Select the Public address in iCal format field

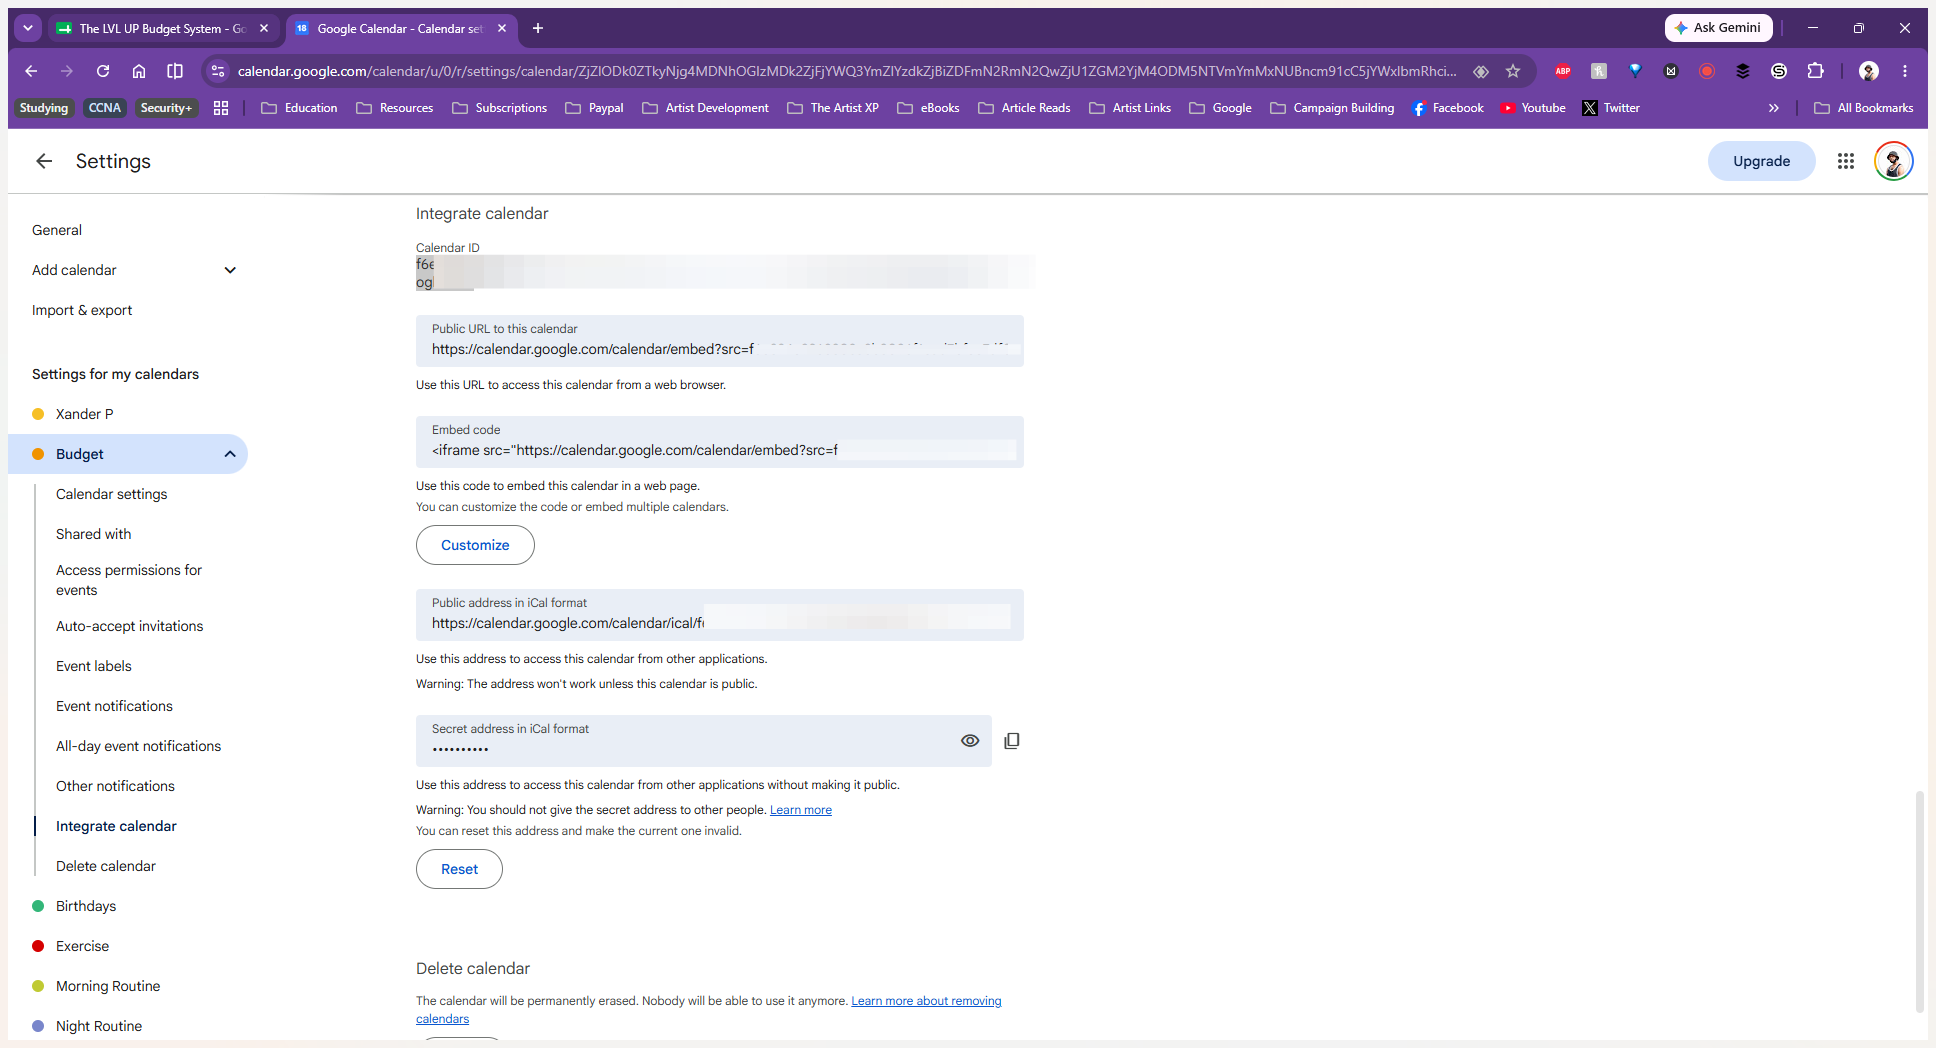pyautogui.click(x=720, y=615)
